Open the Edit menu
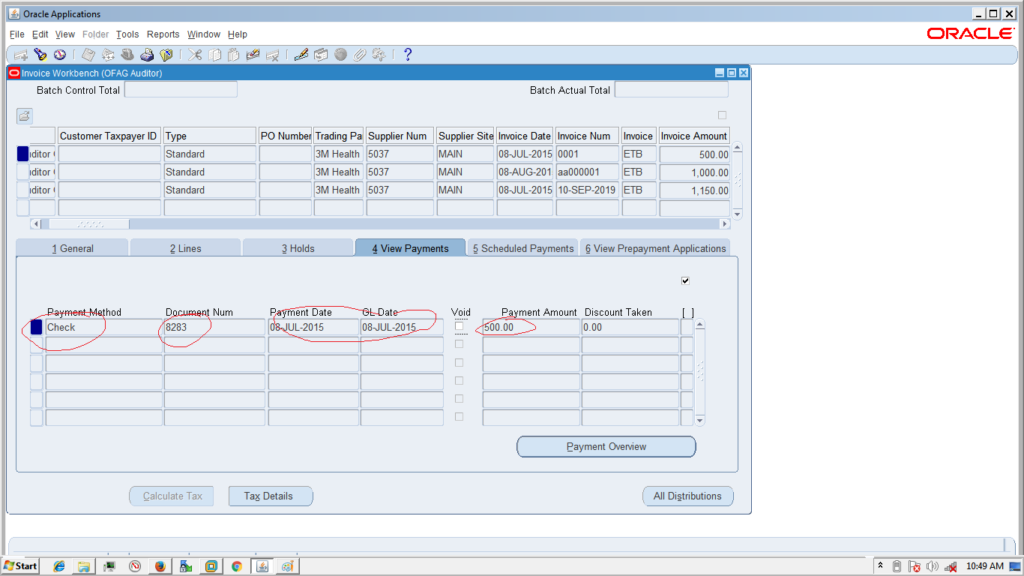The width and height of the screenshot is (1024, 576). (x=40, y=34)
